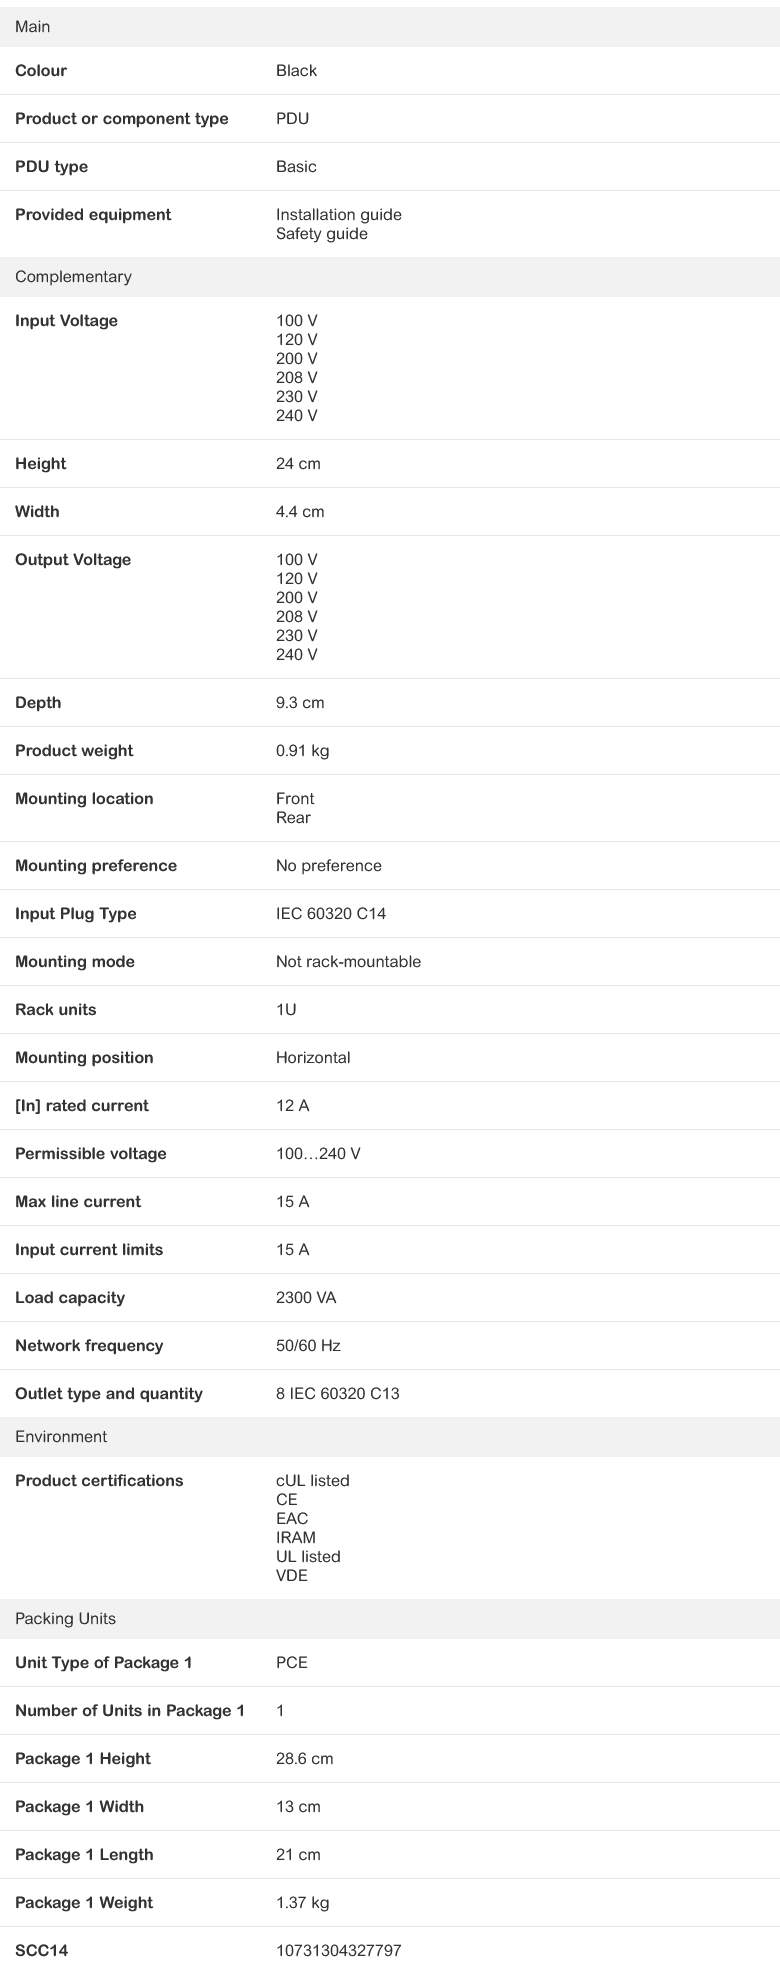Click the Packing Units section header
This screenshot has width=780, height=1974.
click(x=65, y=1619)
